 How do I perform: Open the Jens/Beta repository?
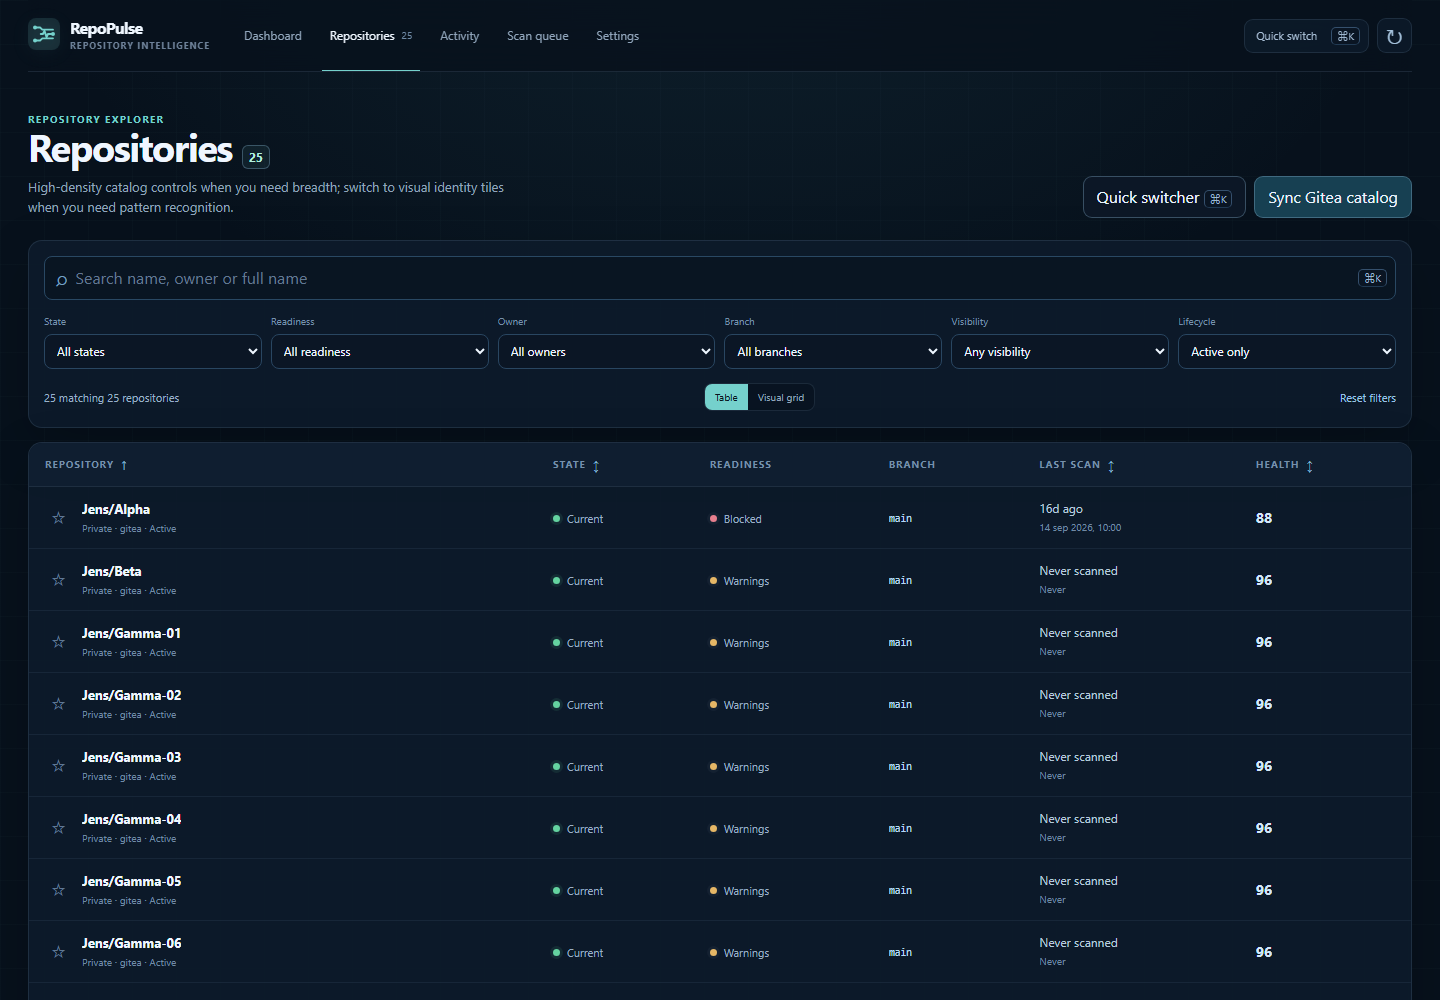coord(112,571)
